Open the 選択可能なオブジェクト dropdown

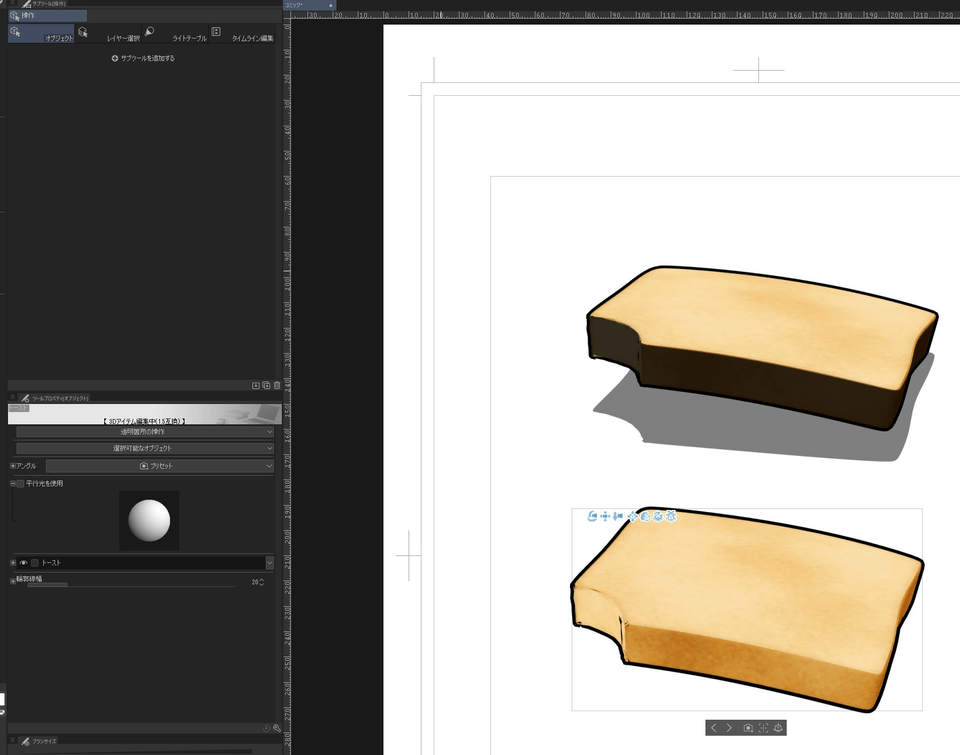(x=144, y=448)
